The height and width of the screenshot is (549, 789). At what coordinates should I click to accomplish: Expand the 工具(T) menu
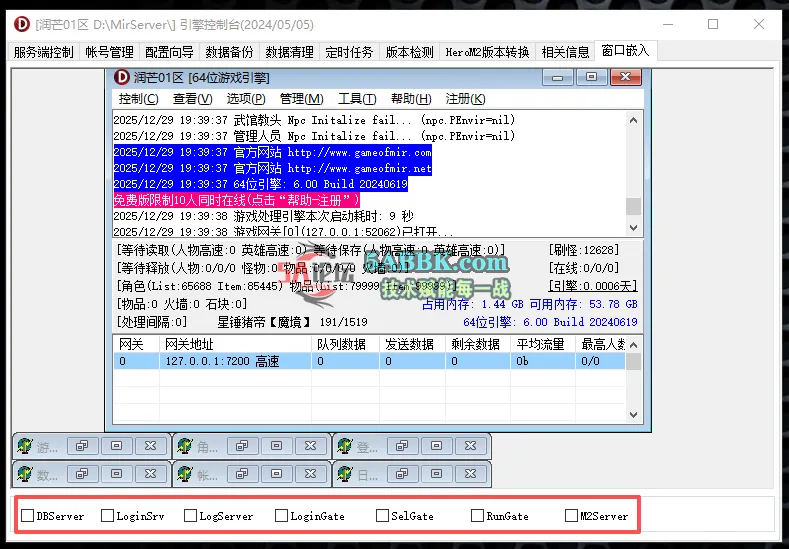(x=356, y=99)
